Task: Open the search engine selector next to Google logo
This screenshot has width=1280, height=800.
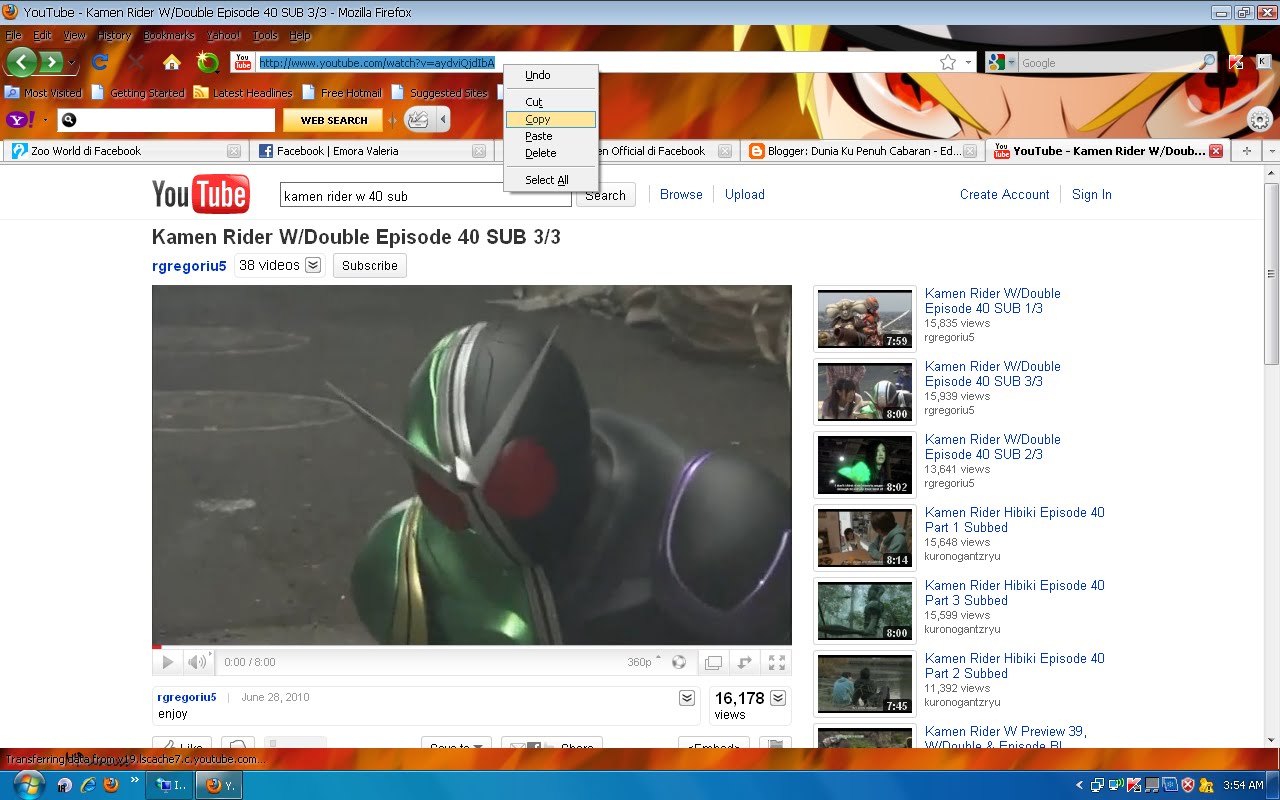Action: [x=1012, y=62]
